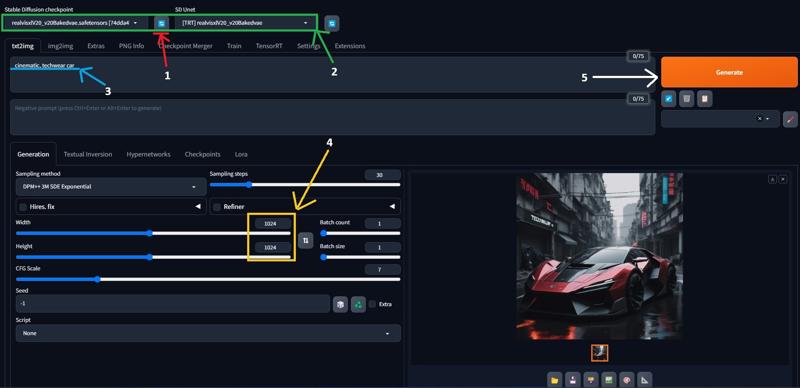Click the Batch count slider

tap(360, 233)
